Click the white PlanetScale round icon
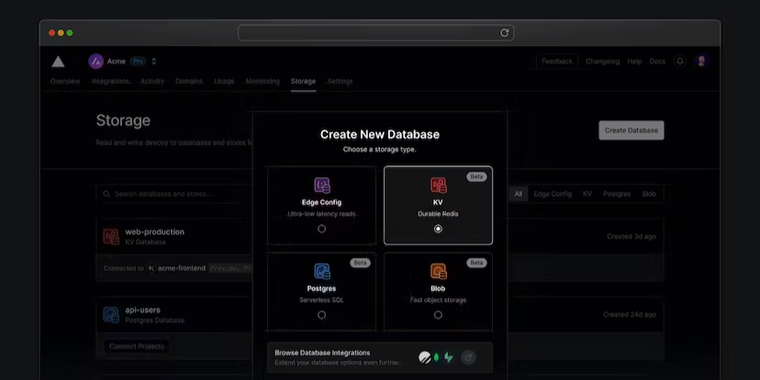This screenshot has width=760, height=380. click(x=425, y=358)
